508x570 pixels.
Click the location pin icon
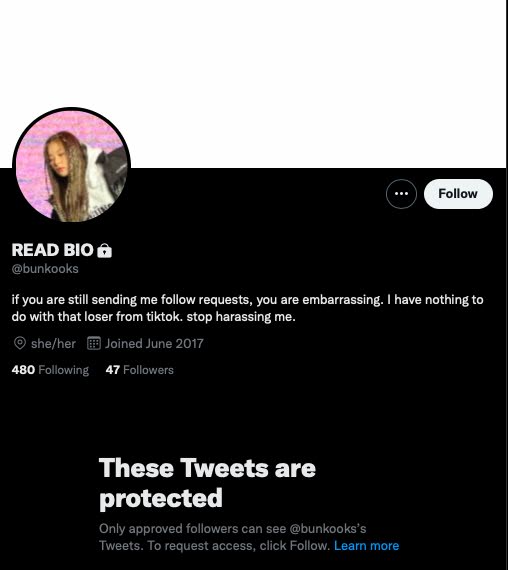point(20,343)
